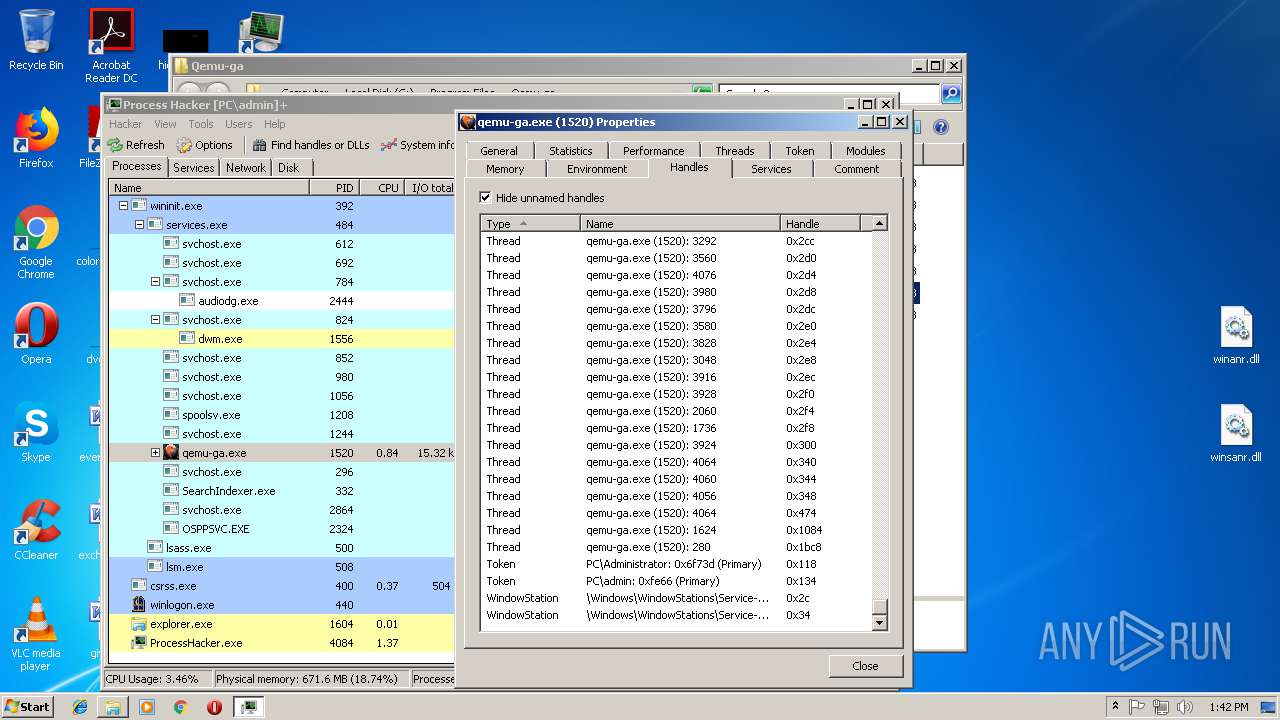1280x720 pixels.
Task: Open the Memory tab
Action: point(505,169)
